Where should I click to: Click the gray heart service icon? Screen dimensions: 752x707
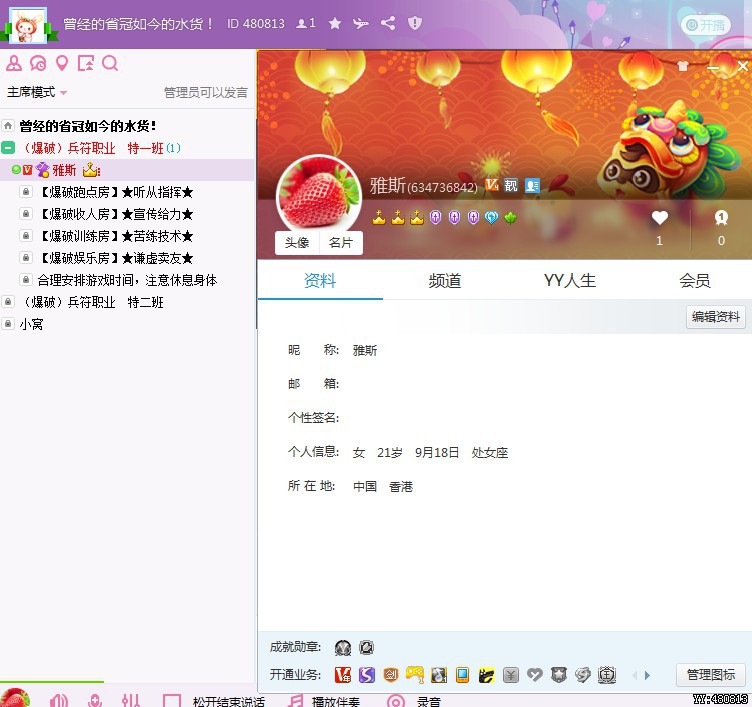pyautogui.click(x=535, y=675)
